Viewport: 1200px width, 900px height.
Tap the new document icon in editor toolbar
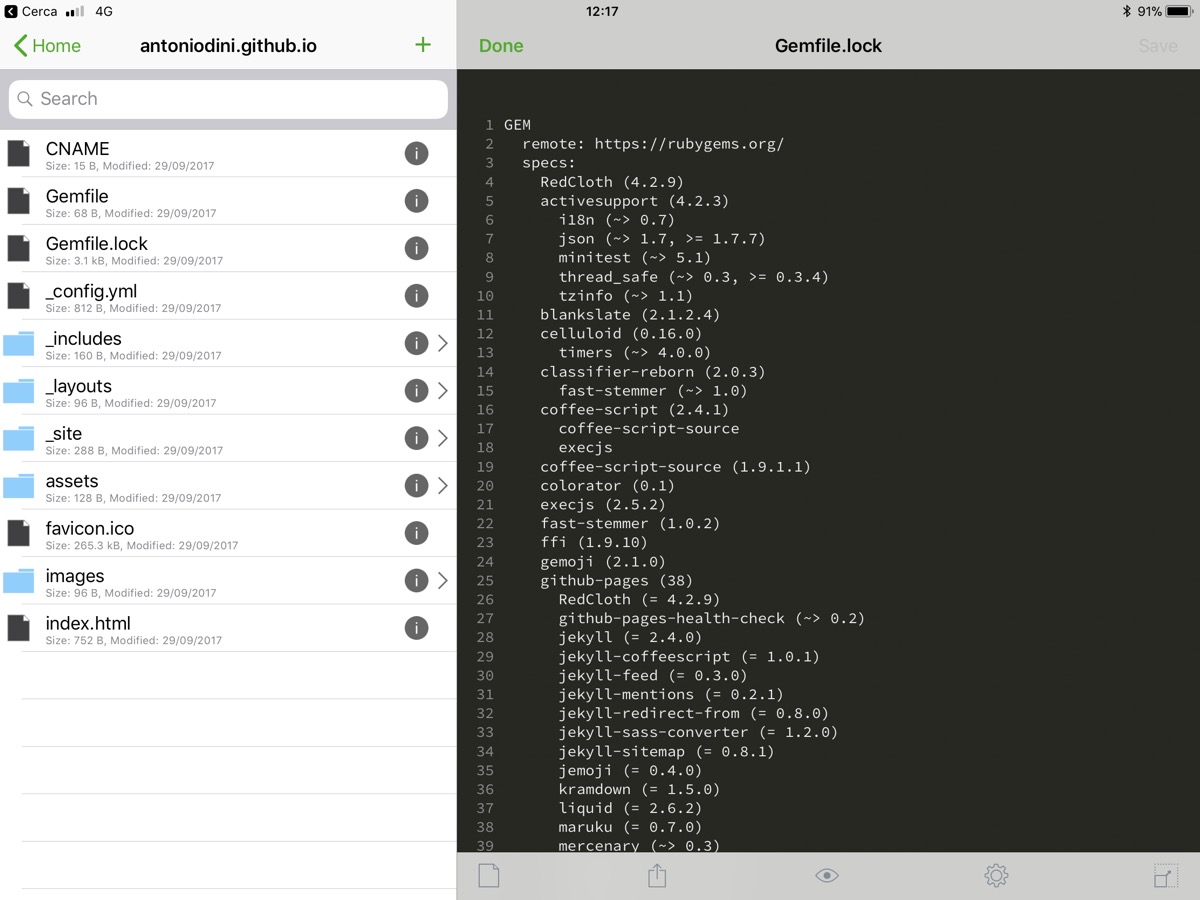click(x=488, y=876)
